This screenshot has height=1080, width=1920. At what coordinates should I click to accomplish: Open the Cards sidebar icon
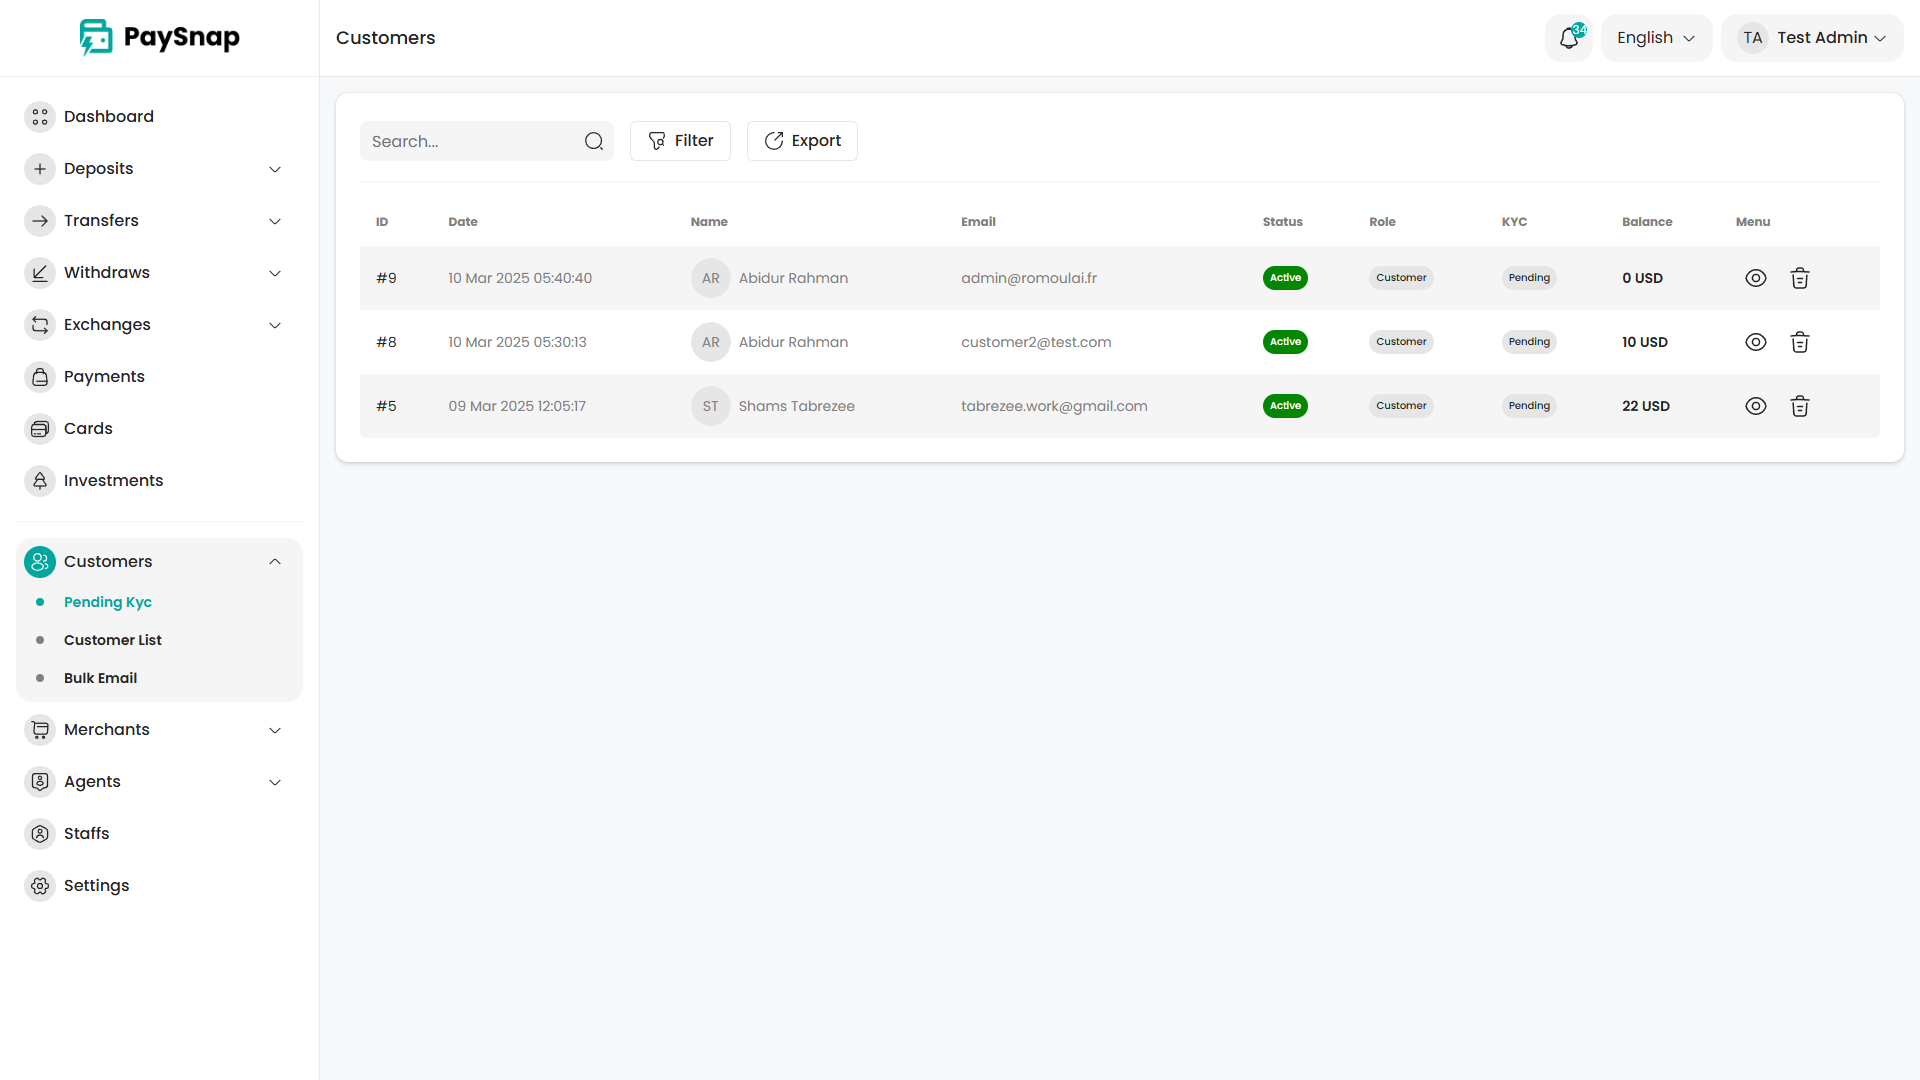click(x=40, y=428)
